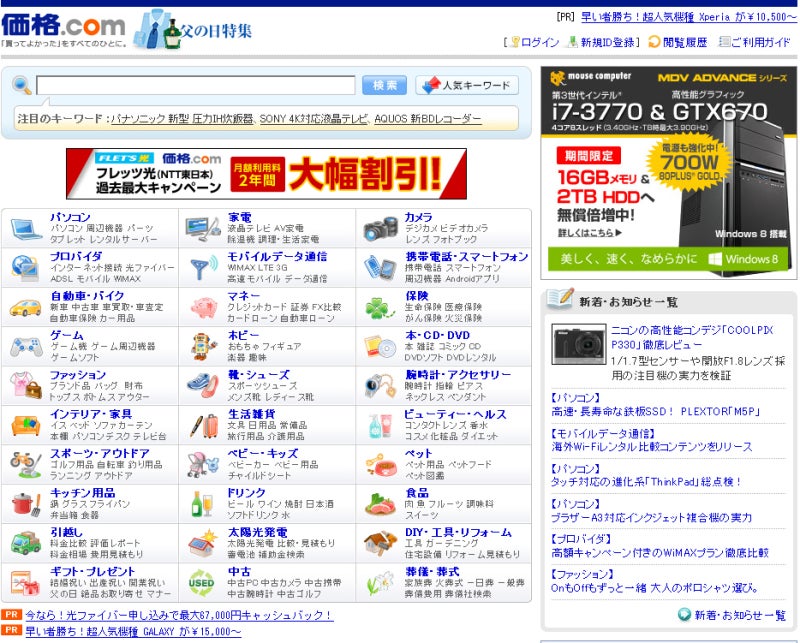This screenshot has width=800, height=643.
Task: Open the 携帯電話・スマートフォン category heading link
Action: pyautogui.click(x=467, y=257)
